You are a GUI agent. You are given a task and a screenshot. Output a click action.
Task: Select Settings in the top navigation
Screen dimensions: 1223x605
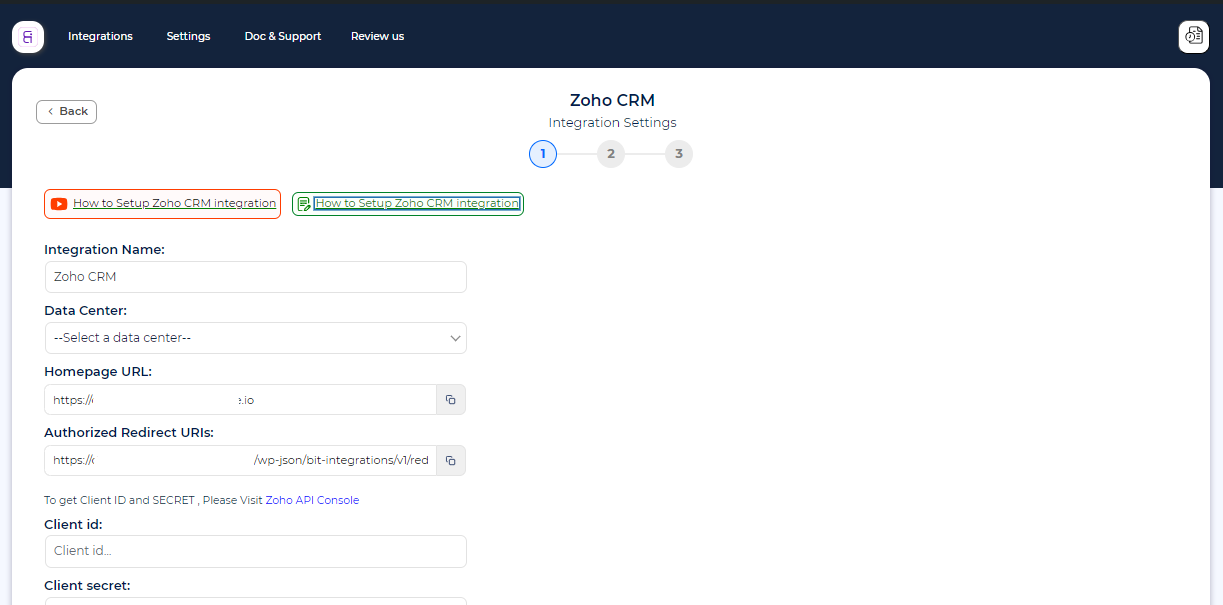tap(188, 36)
